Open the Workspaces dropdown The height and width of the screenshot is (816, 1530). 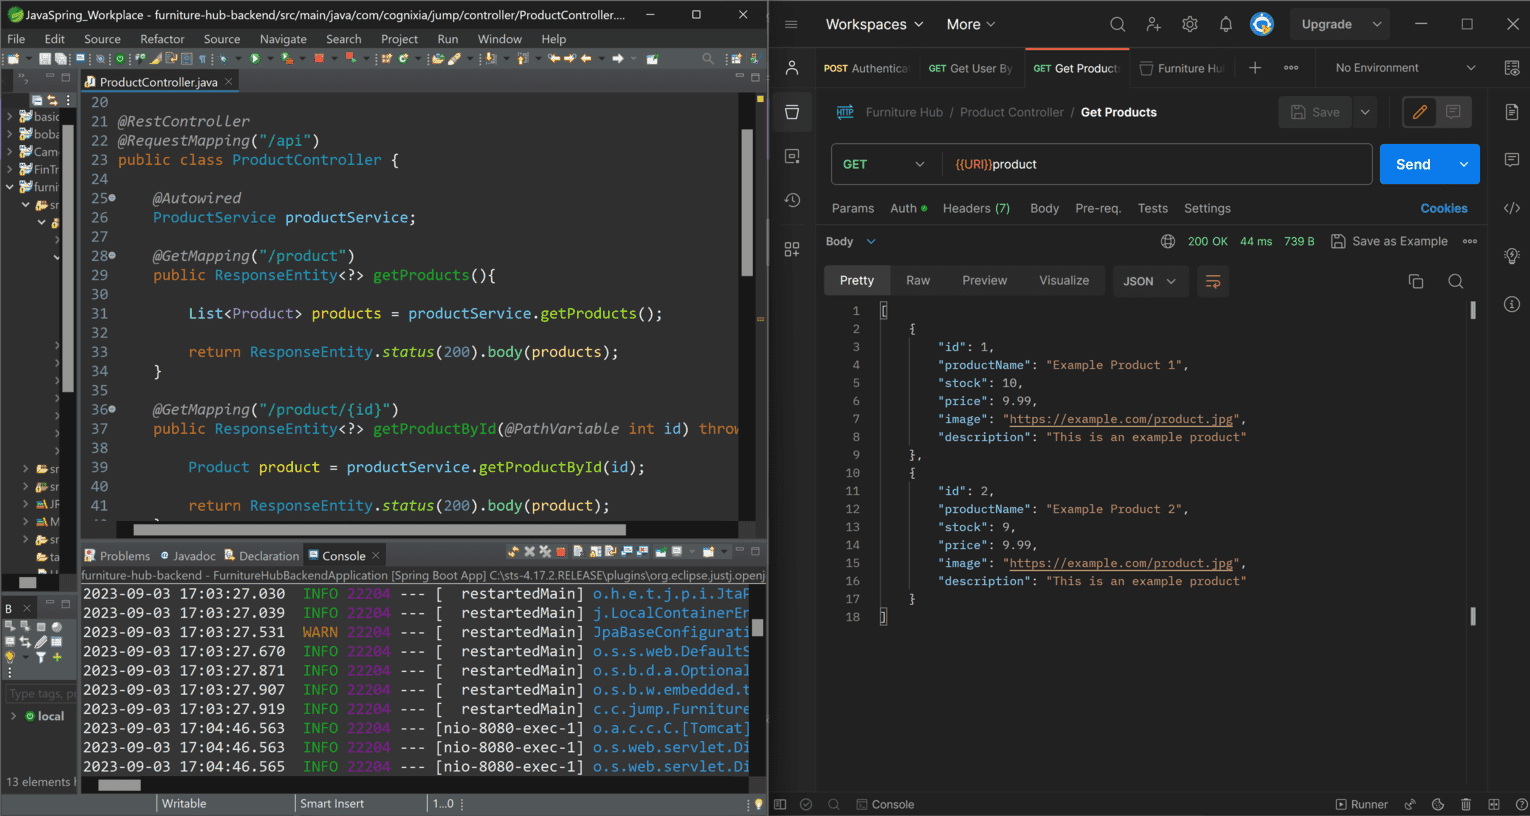(875, 24)
